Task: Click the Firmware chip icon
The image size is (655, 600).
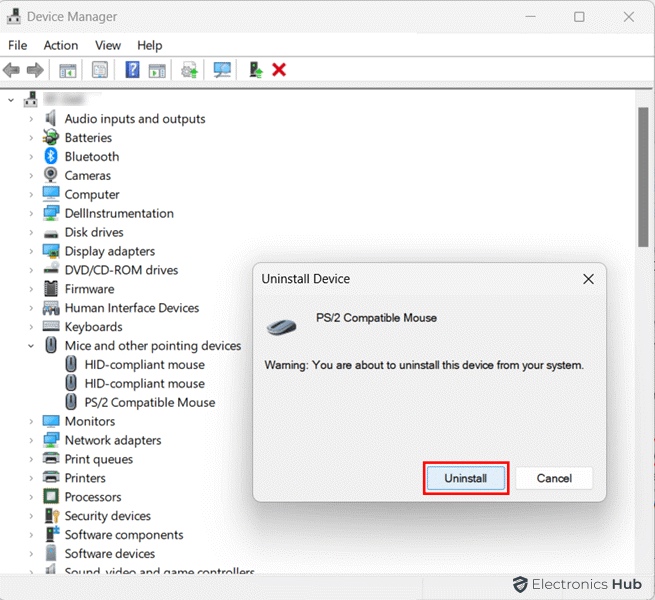Action: coord(51,289)
